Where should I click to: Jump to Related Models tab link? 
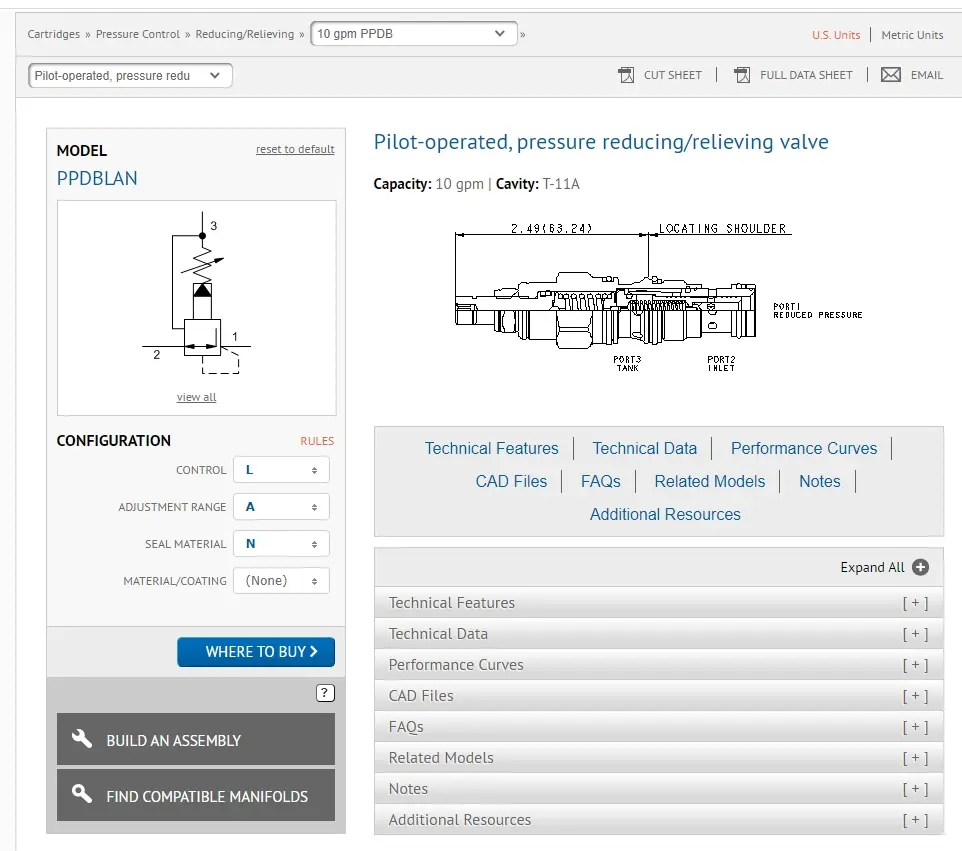click(709, 482)
